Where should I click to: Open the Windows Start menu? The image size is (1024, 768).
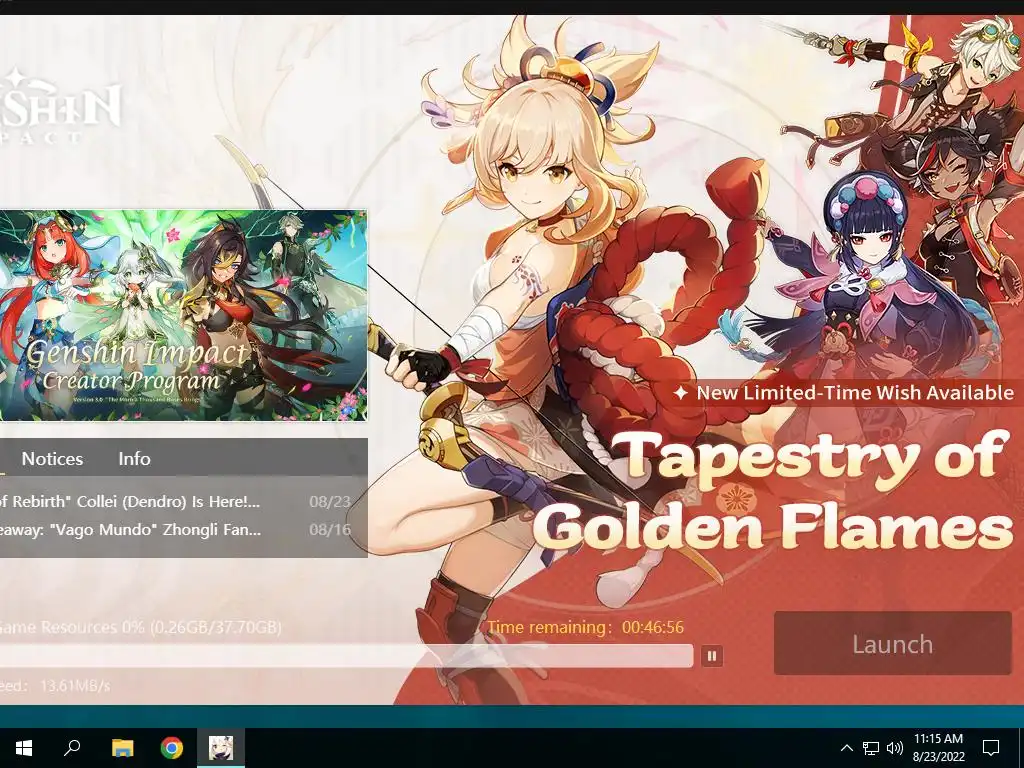point(24,748)
